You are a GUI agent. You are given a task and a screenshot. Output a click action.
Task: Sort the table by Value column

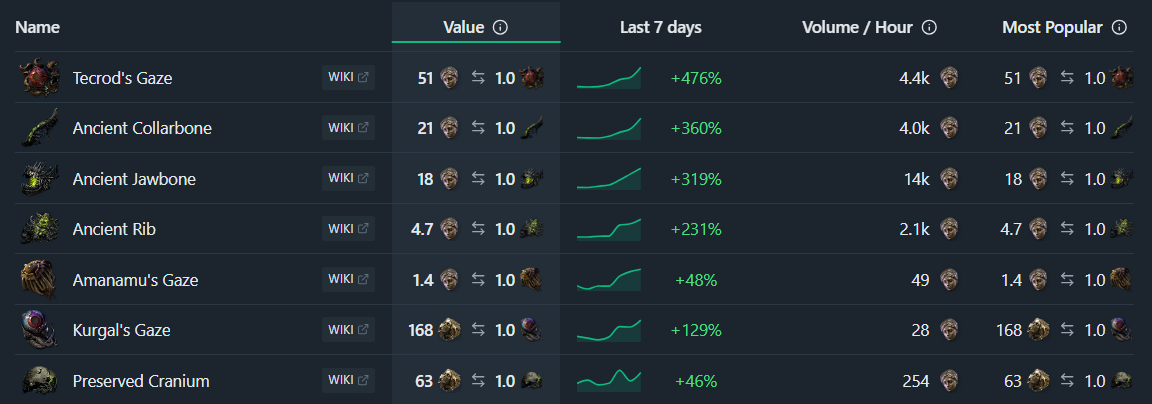pyautogui.click(x=463, y=28)
